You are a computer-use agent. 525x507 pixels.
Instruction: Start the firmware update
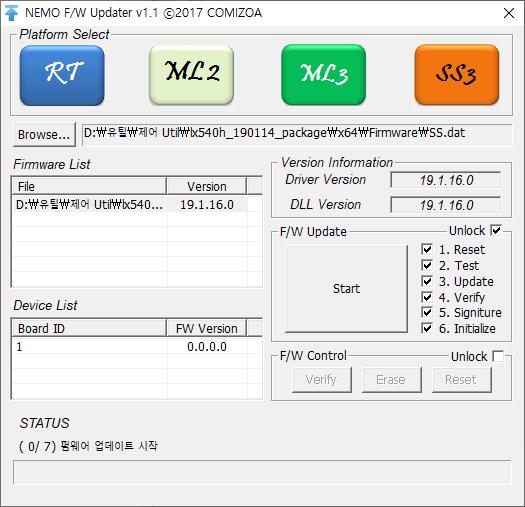pyautogui.click(x=346, y=289)
